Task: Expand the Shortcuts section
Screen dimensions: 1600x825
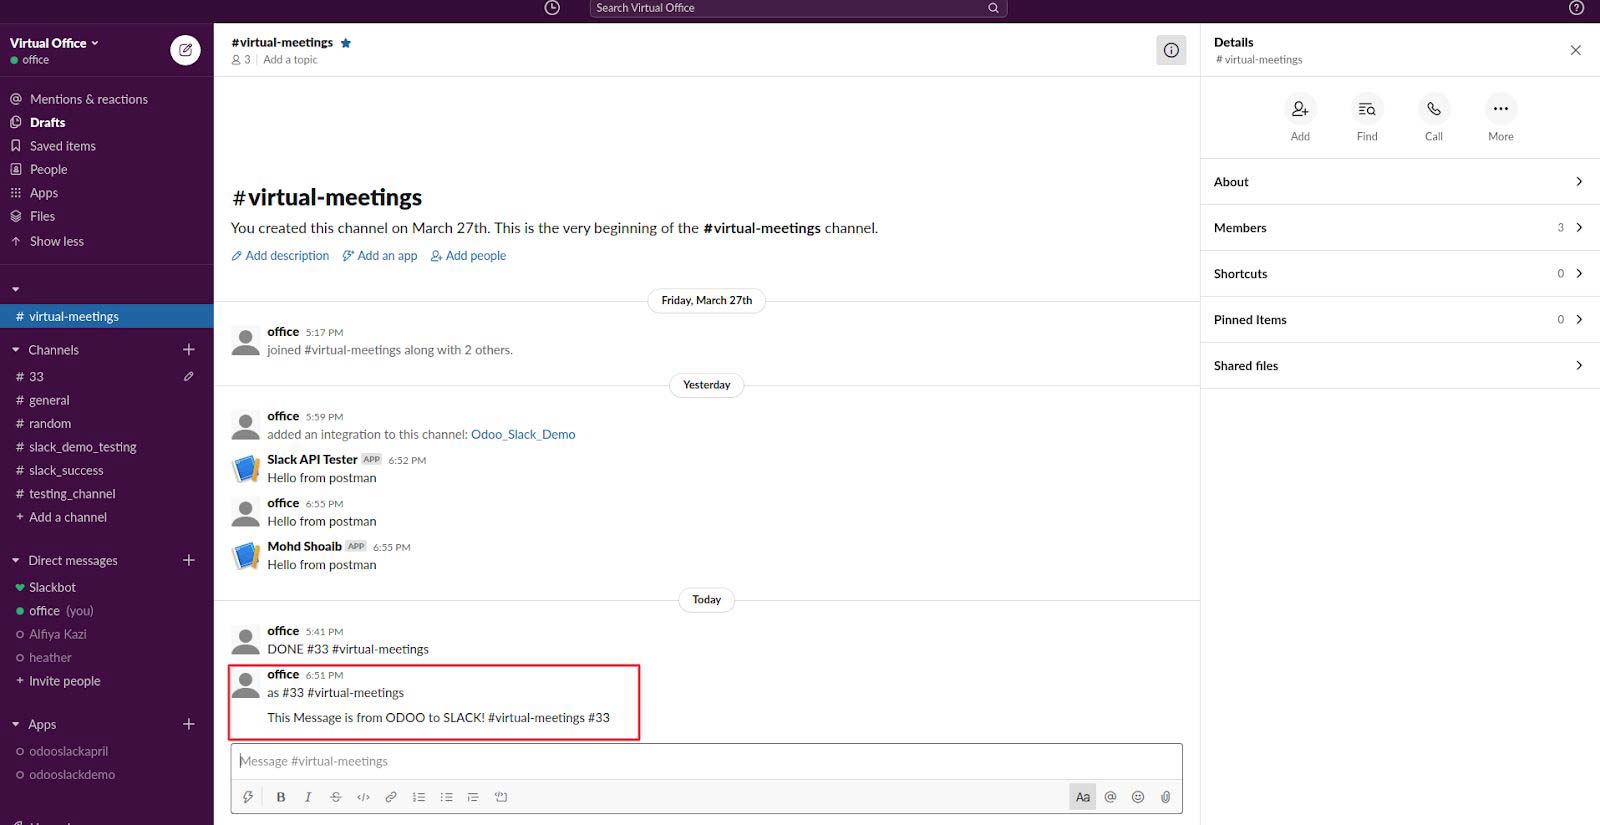Action: pos(1400,274)
